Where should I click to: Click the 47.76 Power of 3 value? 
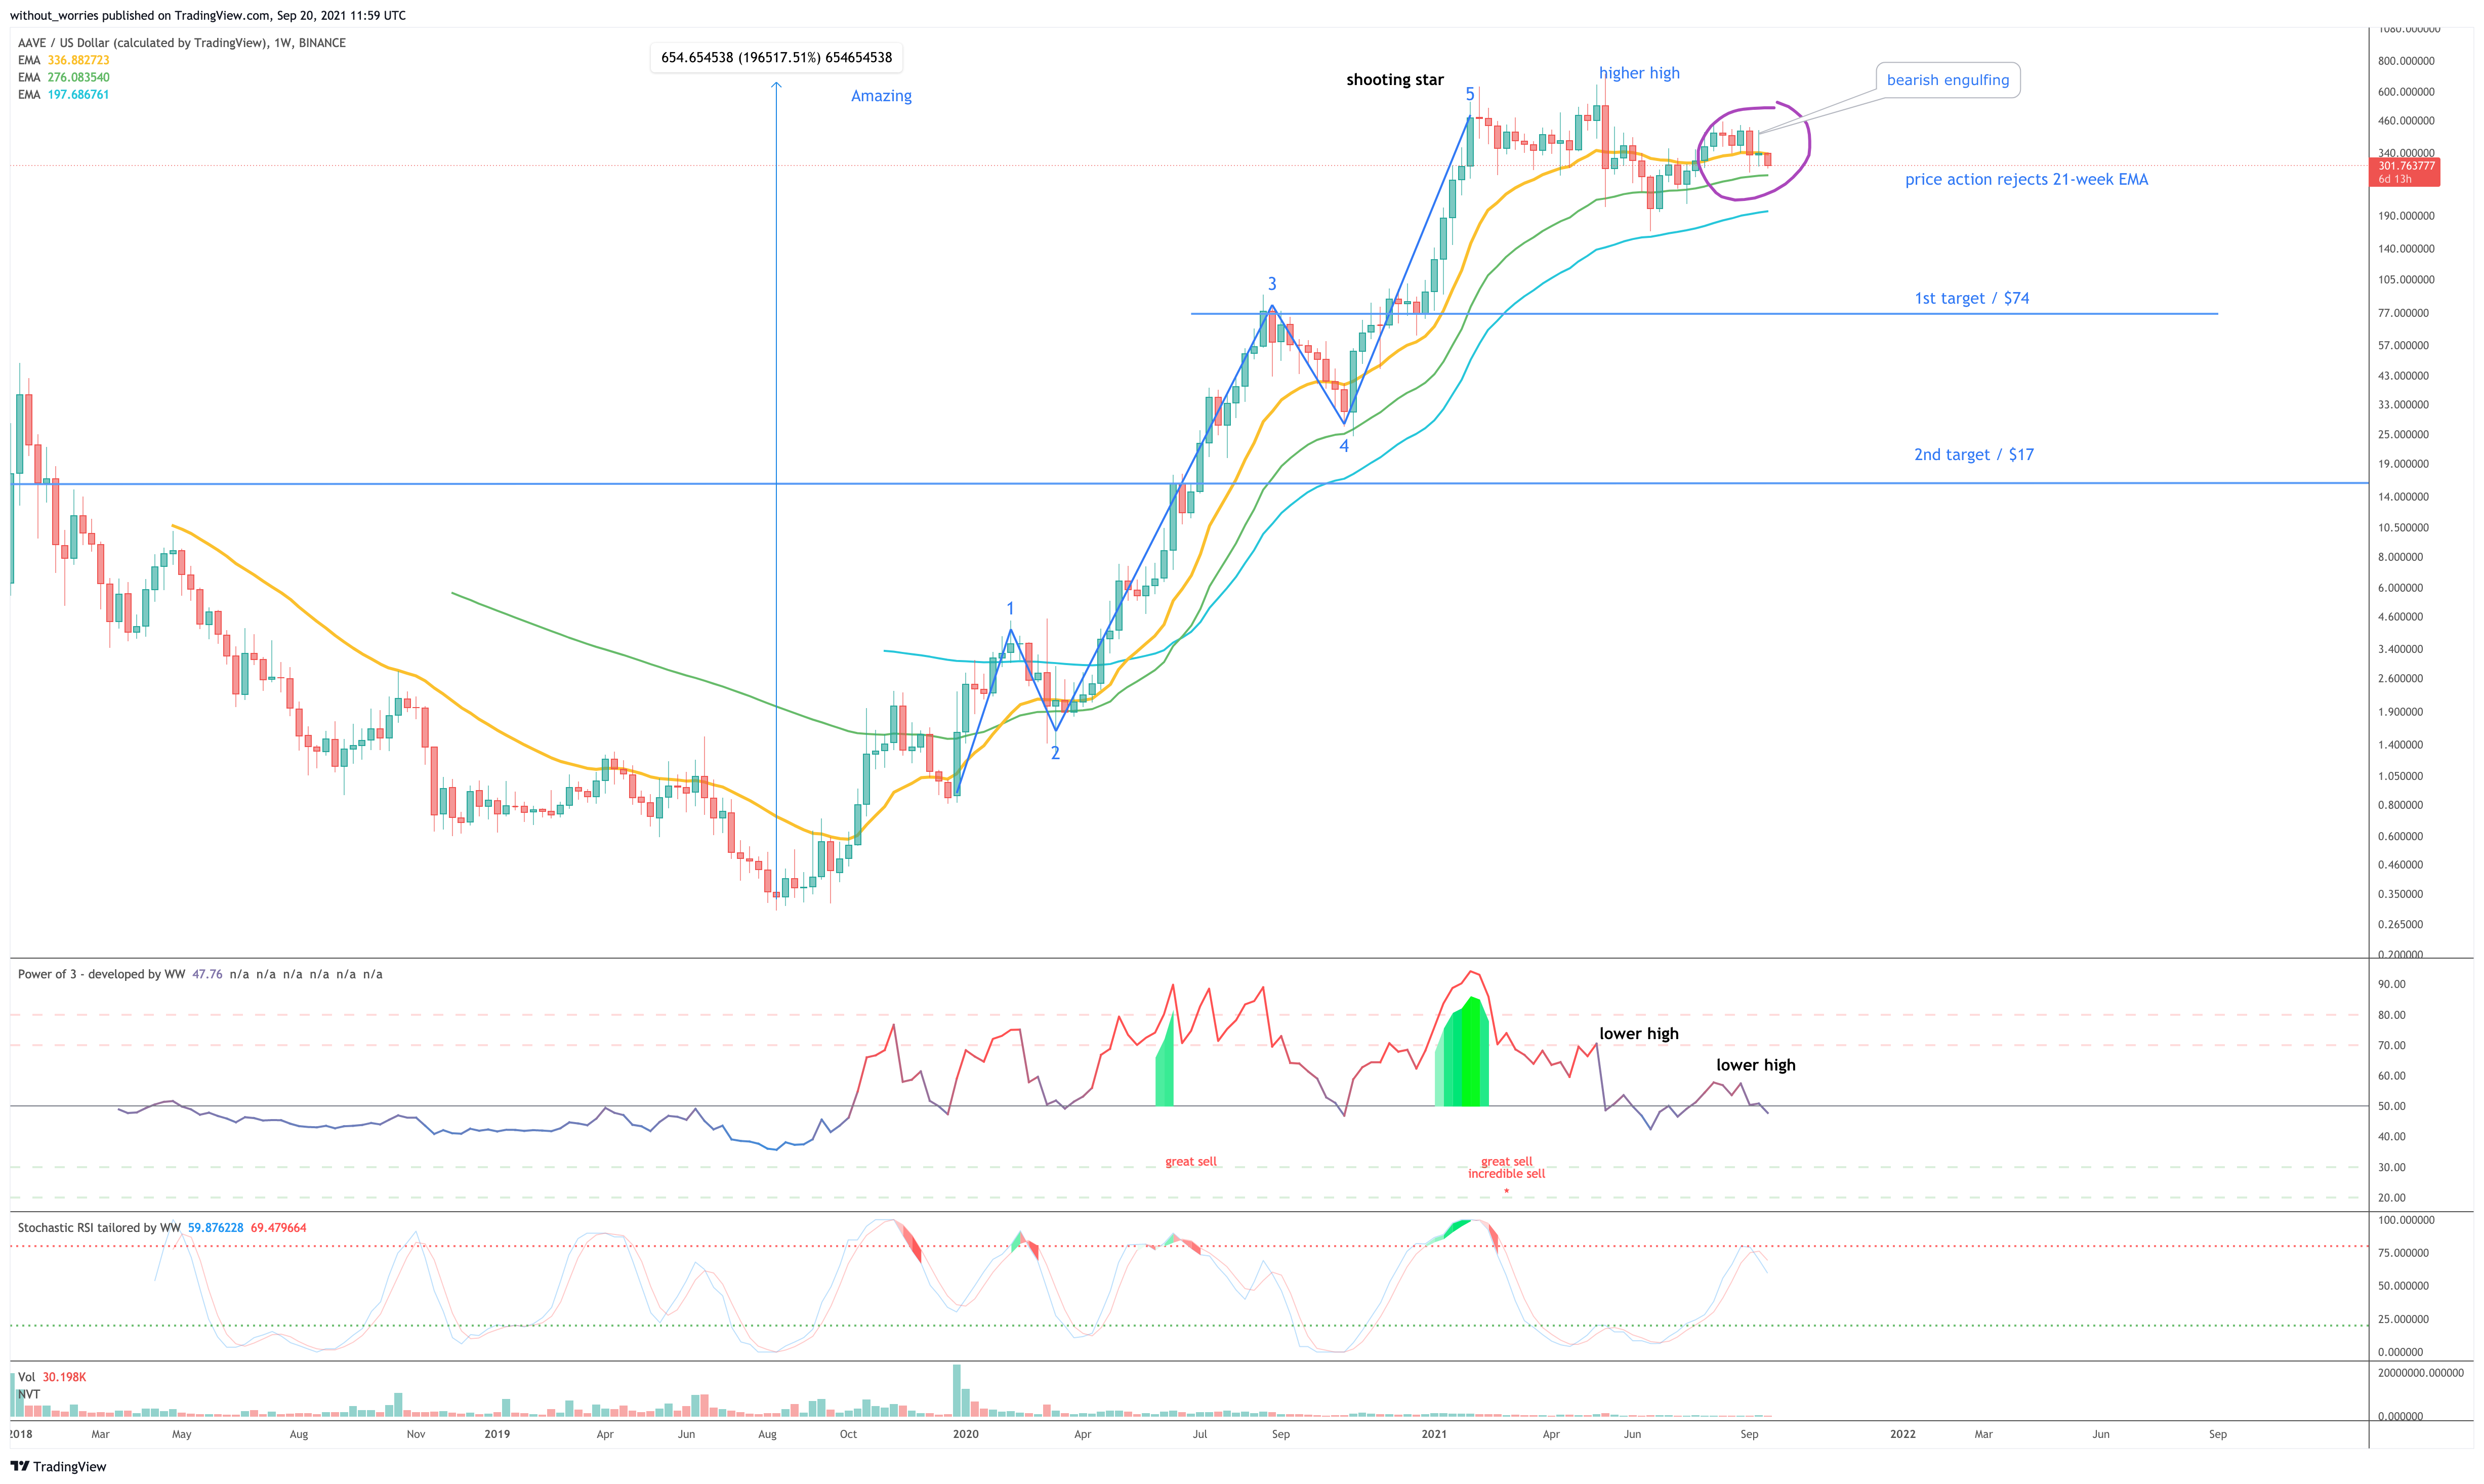coord(207,974)
